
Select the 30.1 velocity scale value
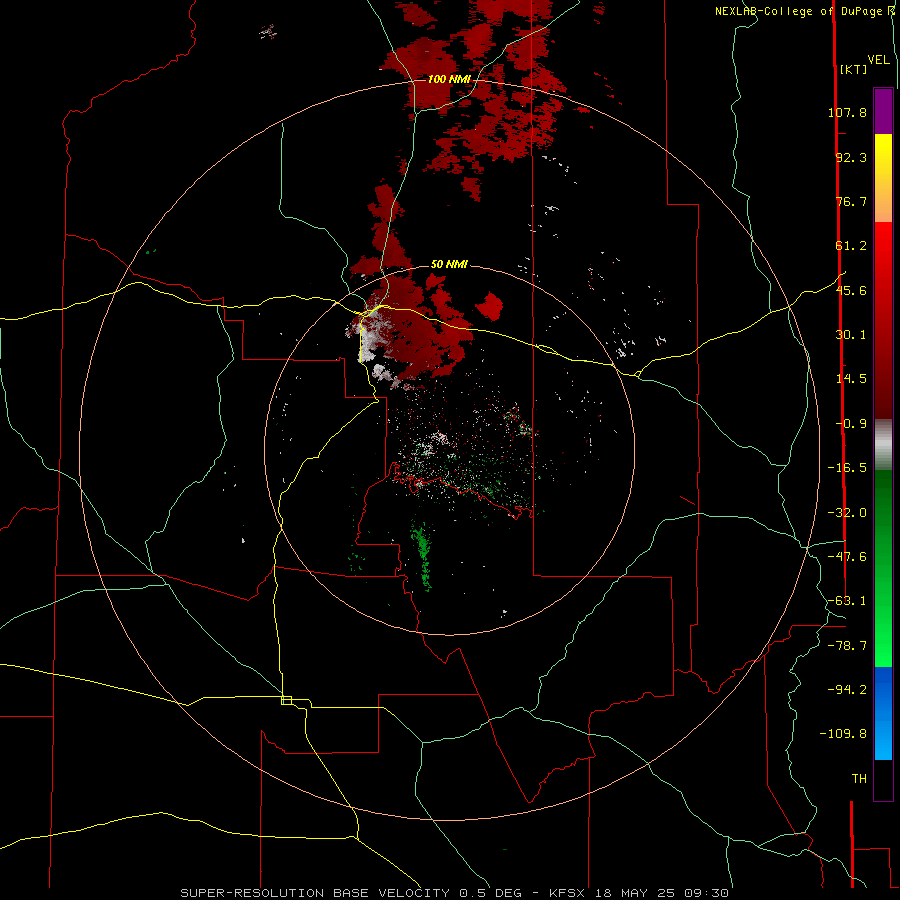(851, 335)
